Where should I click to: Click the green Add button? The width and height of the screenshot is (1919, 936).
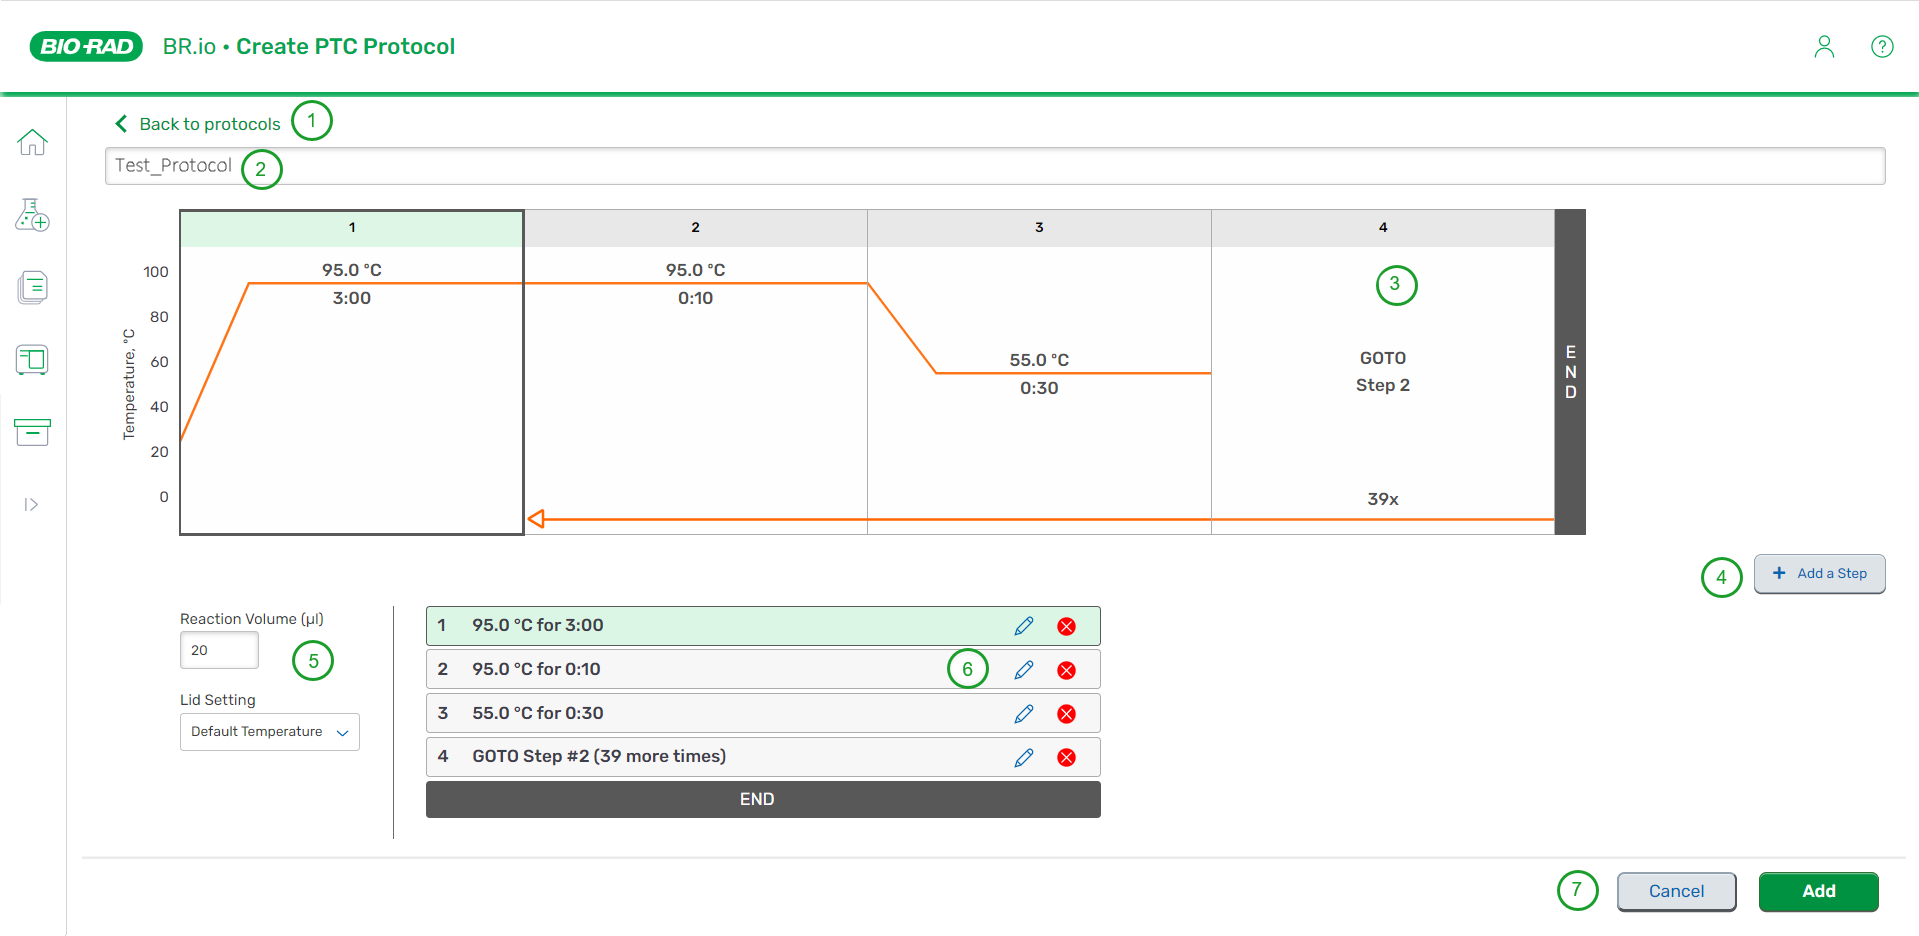click(1817, 891)
